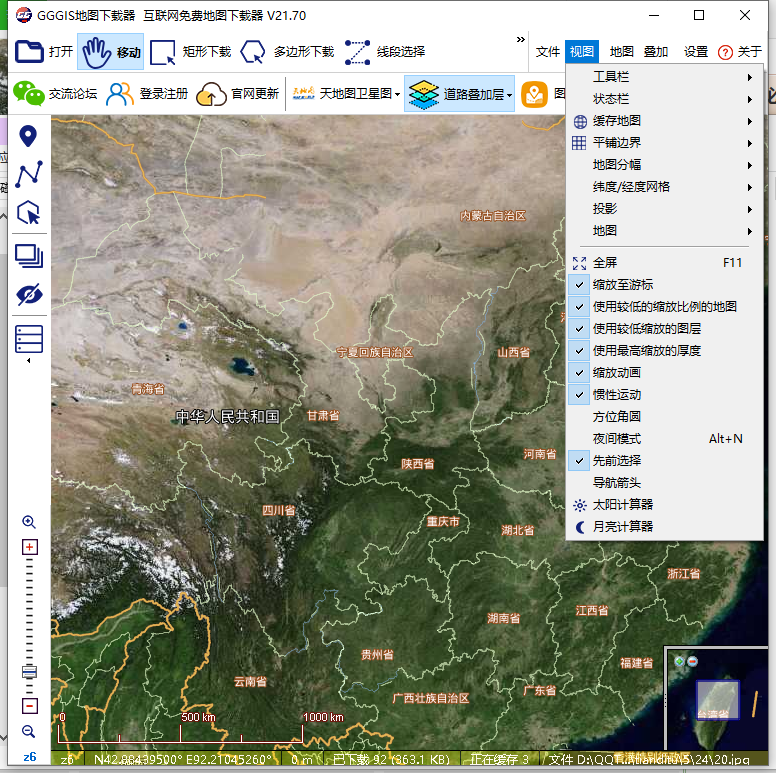776x773 pixels.
Task: Open the 文件 menu
Action: (547, 52)
